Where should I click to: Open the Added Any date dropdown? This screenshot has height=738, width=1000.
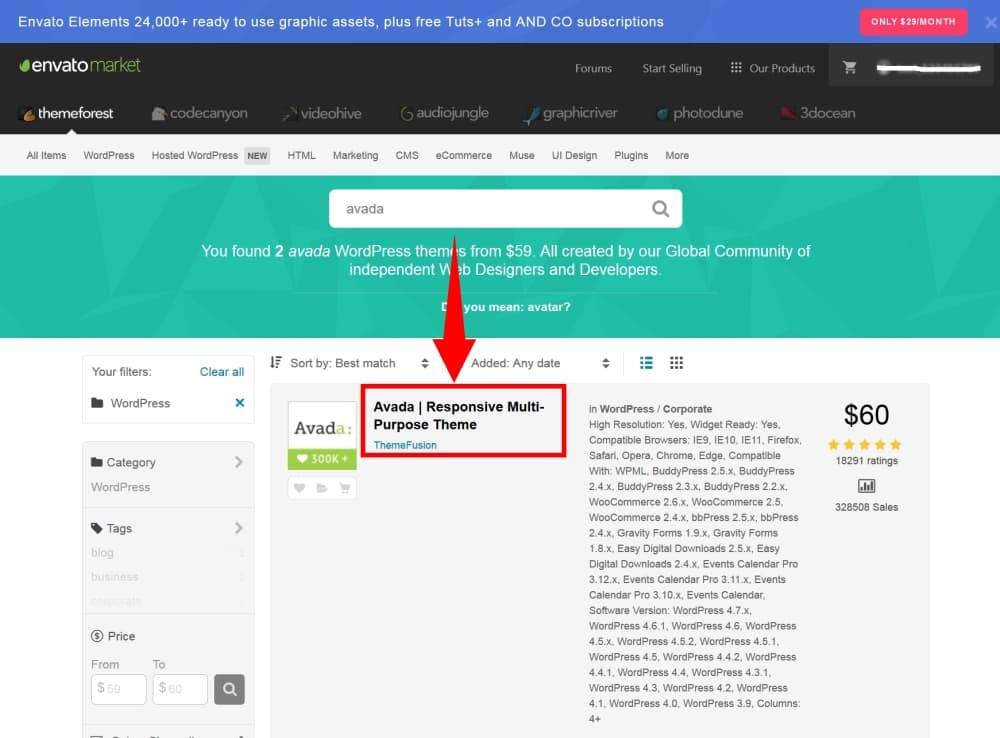tap(540, 363)
